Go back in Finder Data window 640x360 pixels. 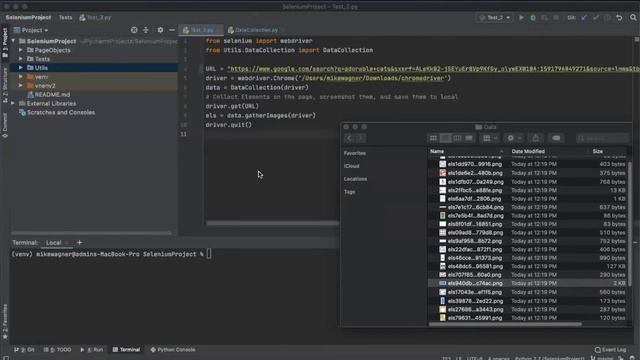tap(349, 138)
